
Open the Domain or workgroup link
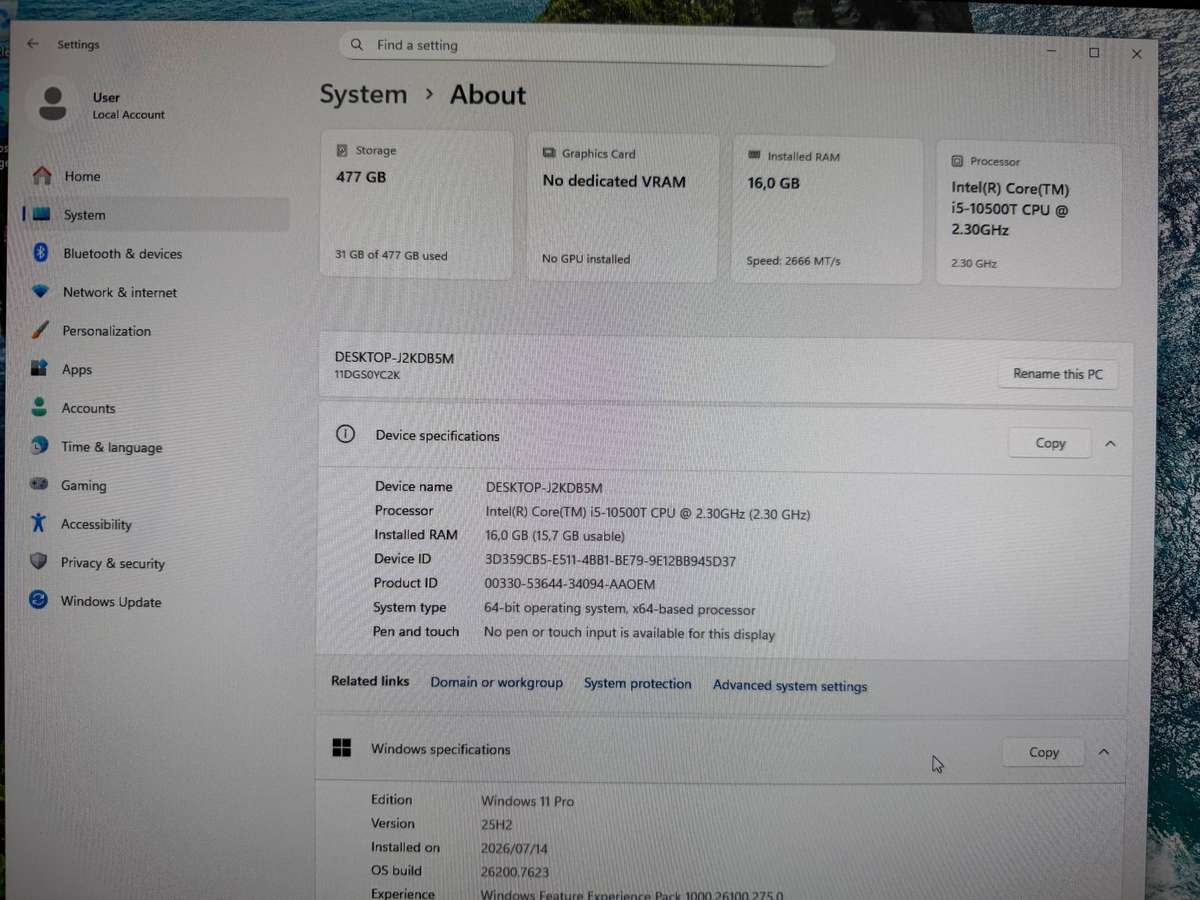pyautogui.click(x=496, y=682)
